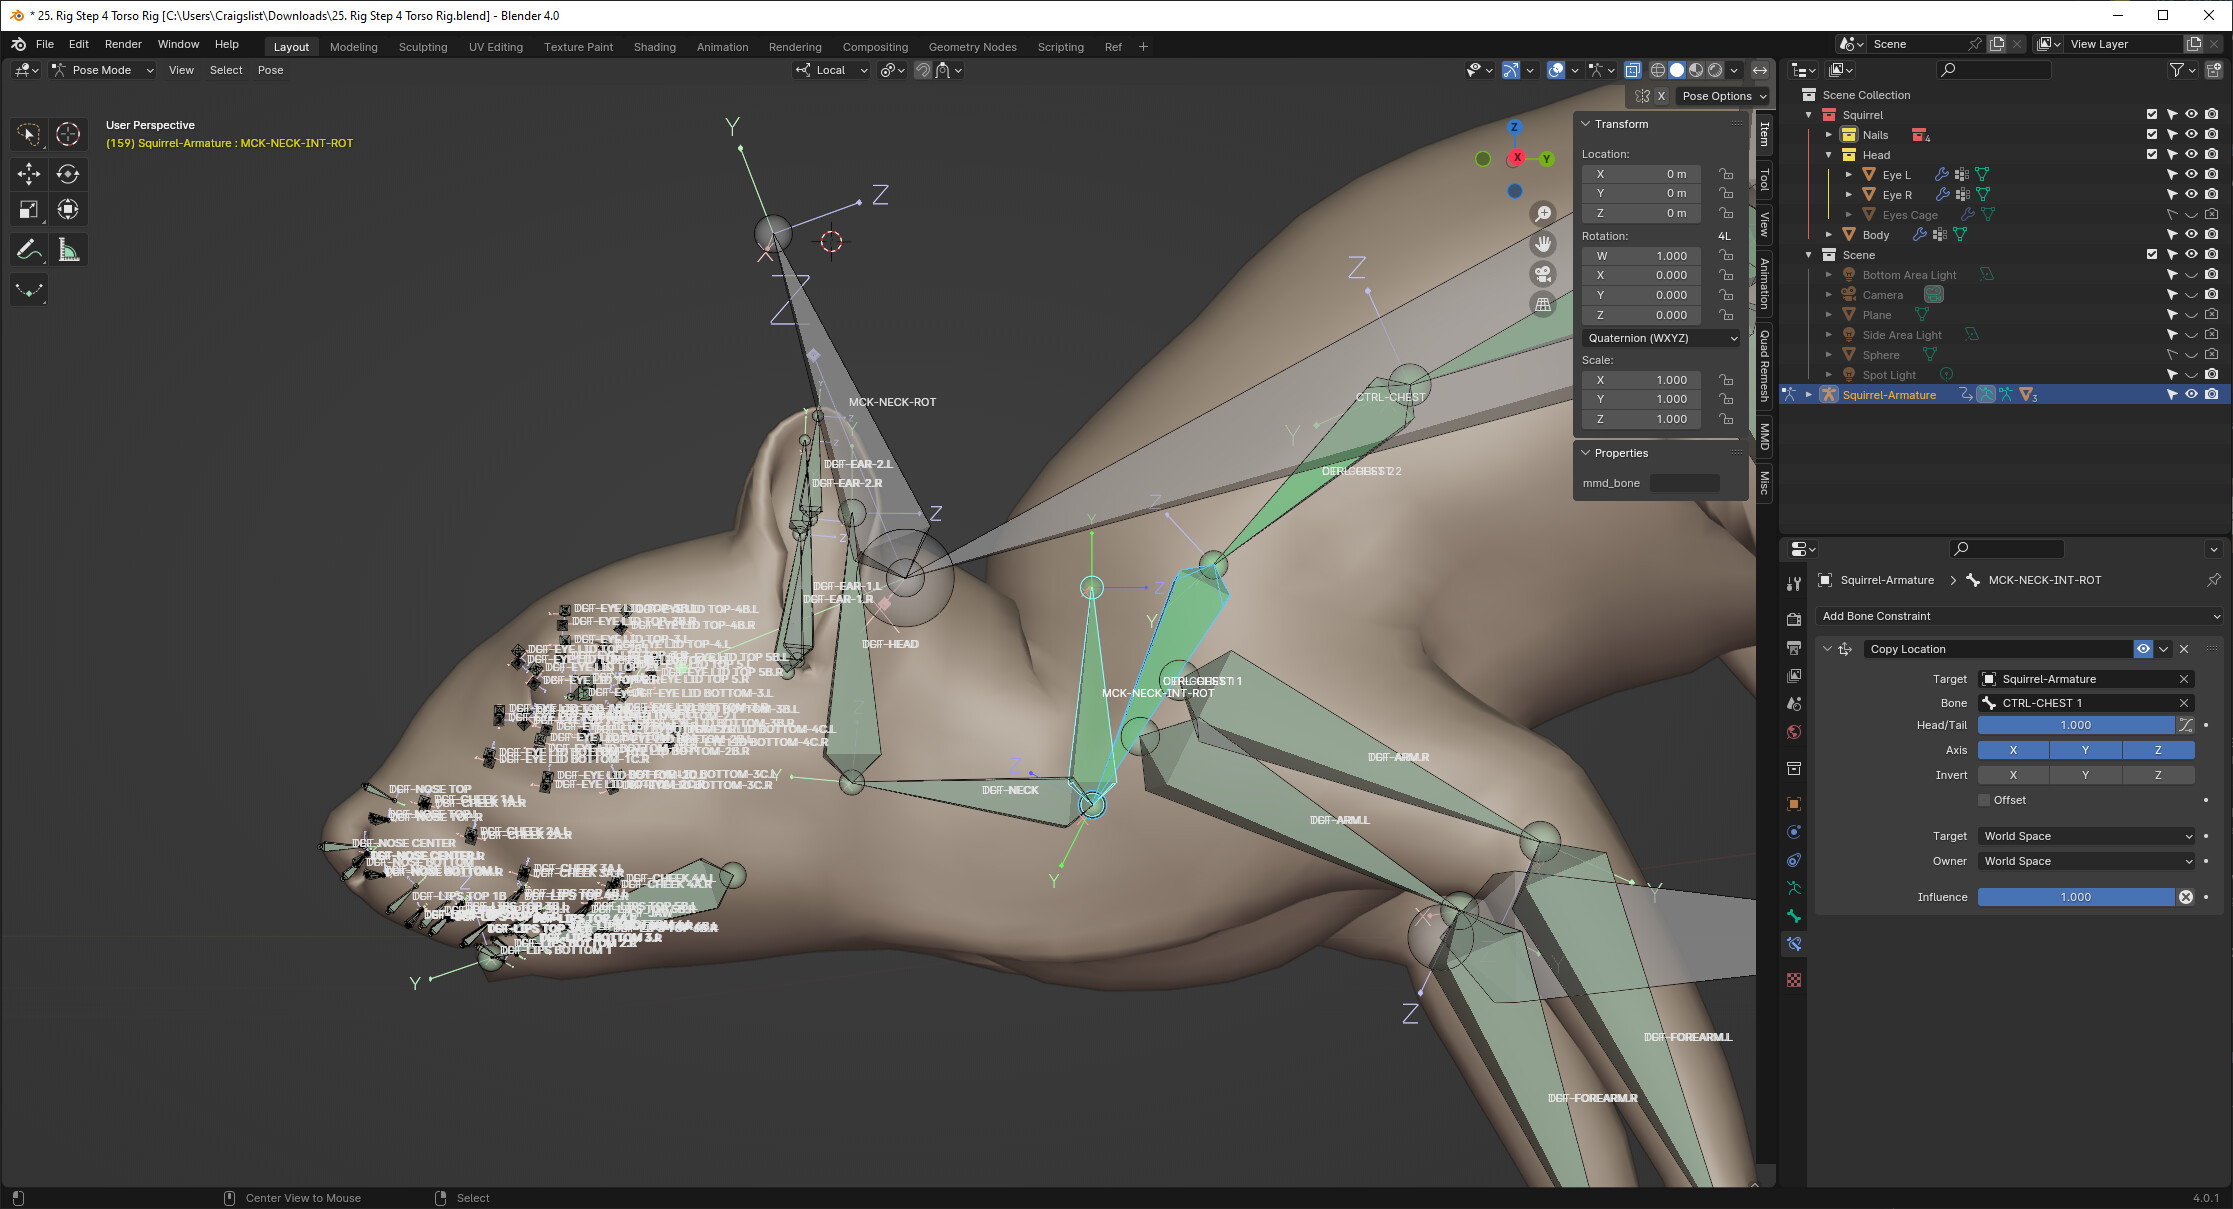Clear the CTRL-CHEST 1 bone field
Viewport: 2233px width, 1209px height.
[2184, 703]
